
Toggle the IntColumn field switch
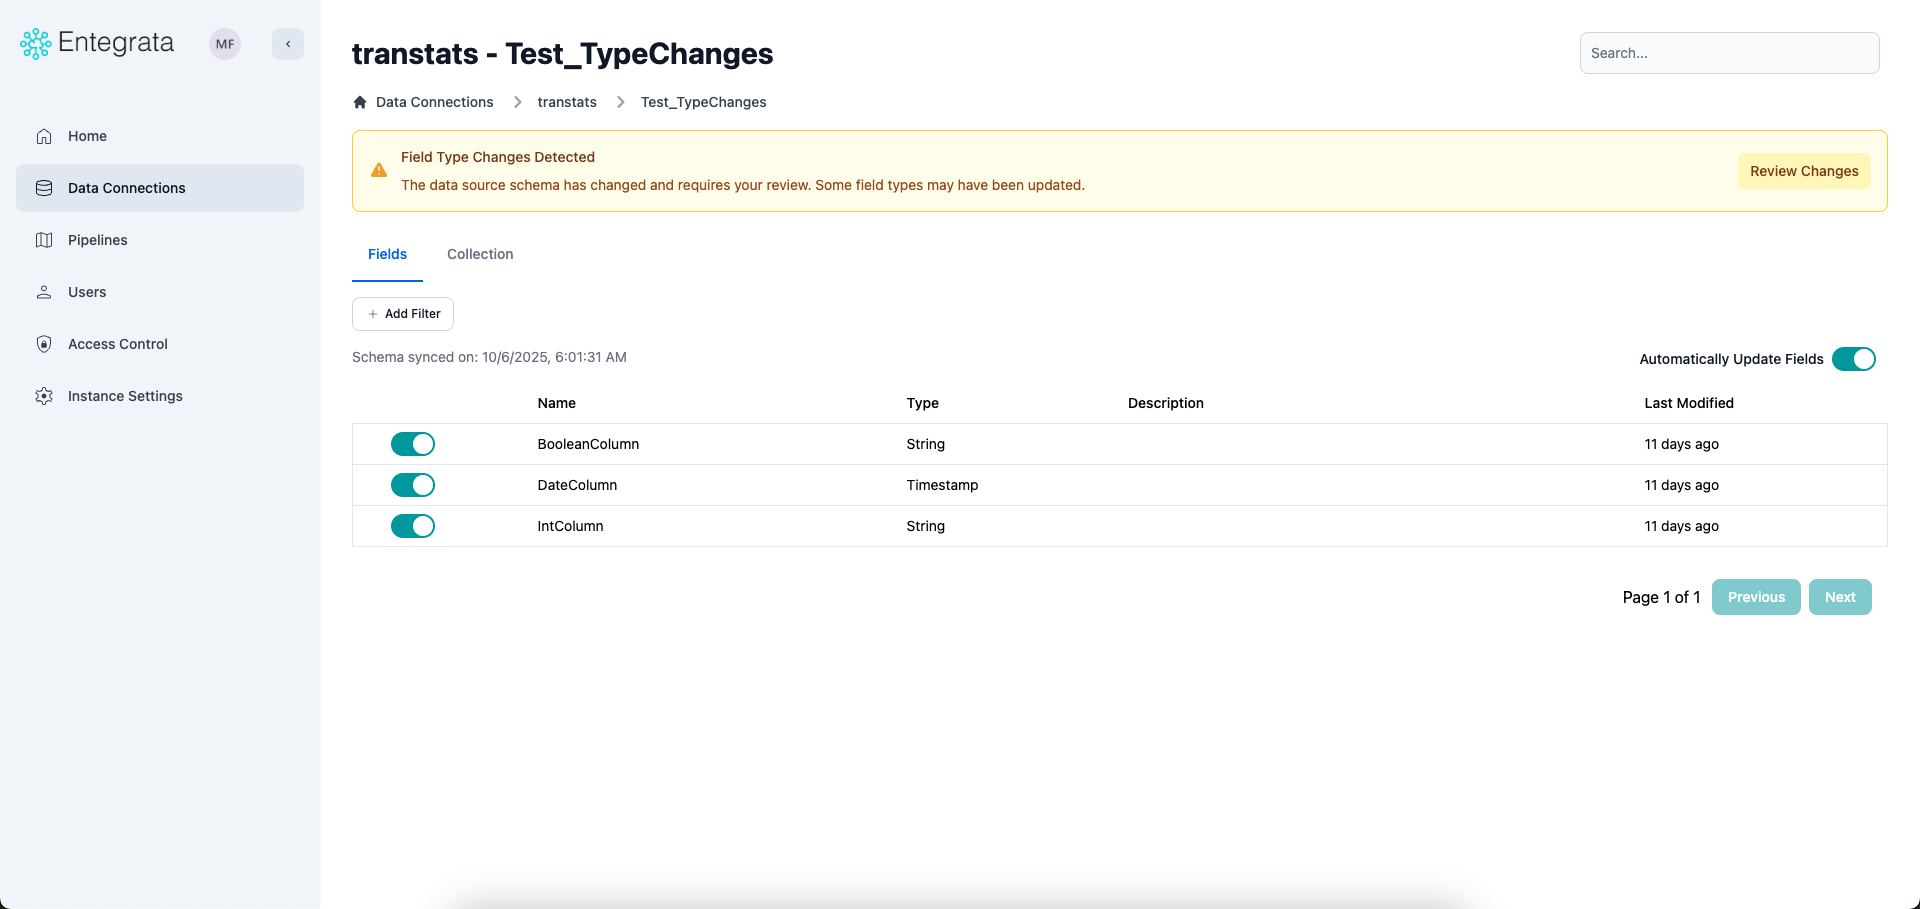point(413,525)
